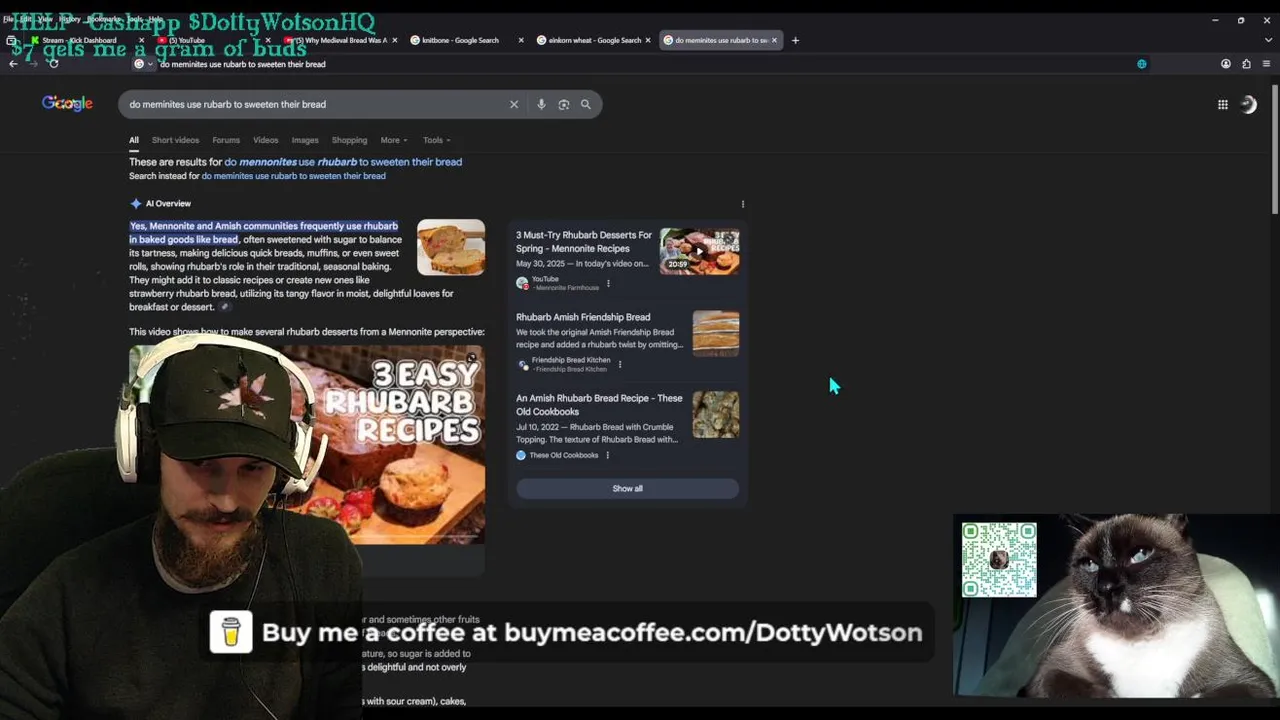Switch to the Short videos tab

175,140
